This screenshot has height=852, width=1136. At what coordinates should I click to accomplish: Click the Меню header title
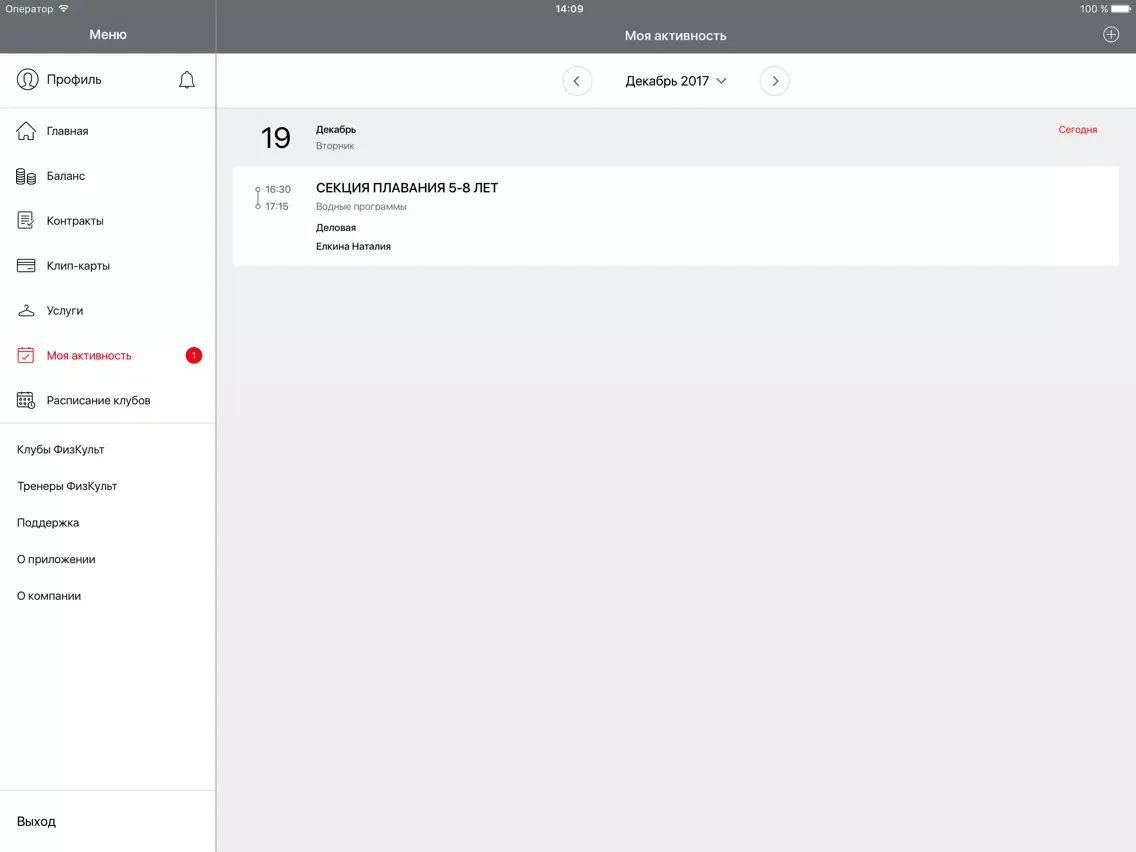pyautogui.click(x=108, y=35)
